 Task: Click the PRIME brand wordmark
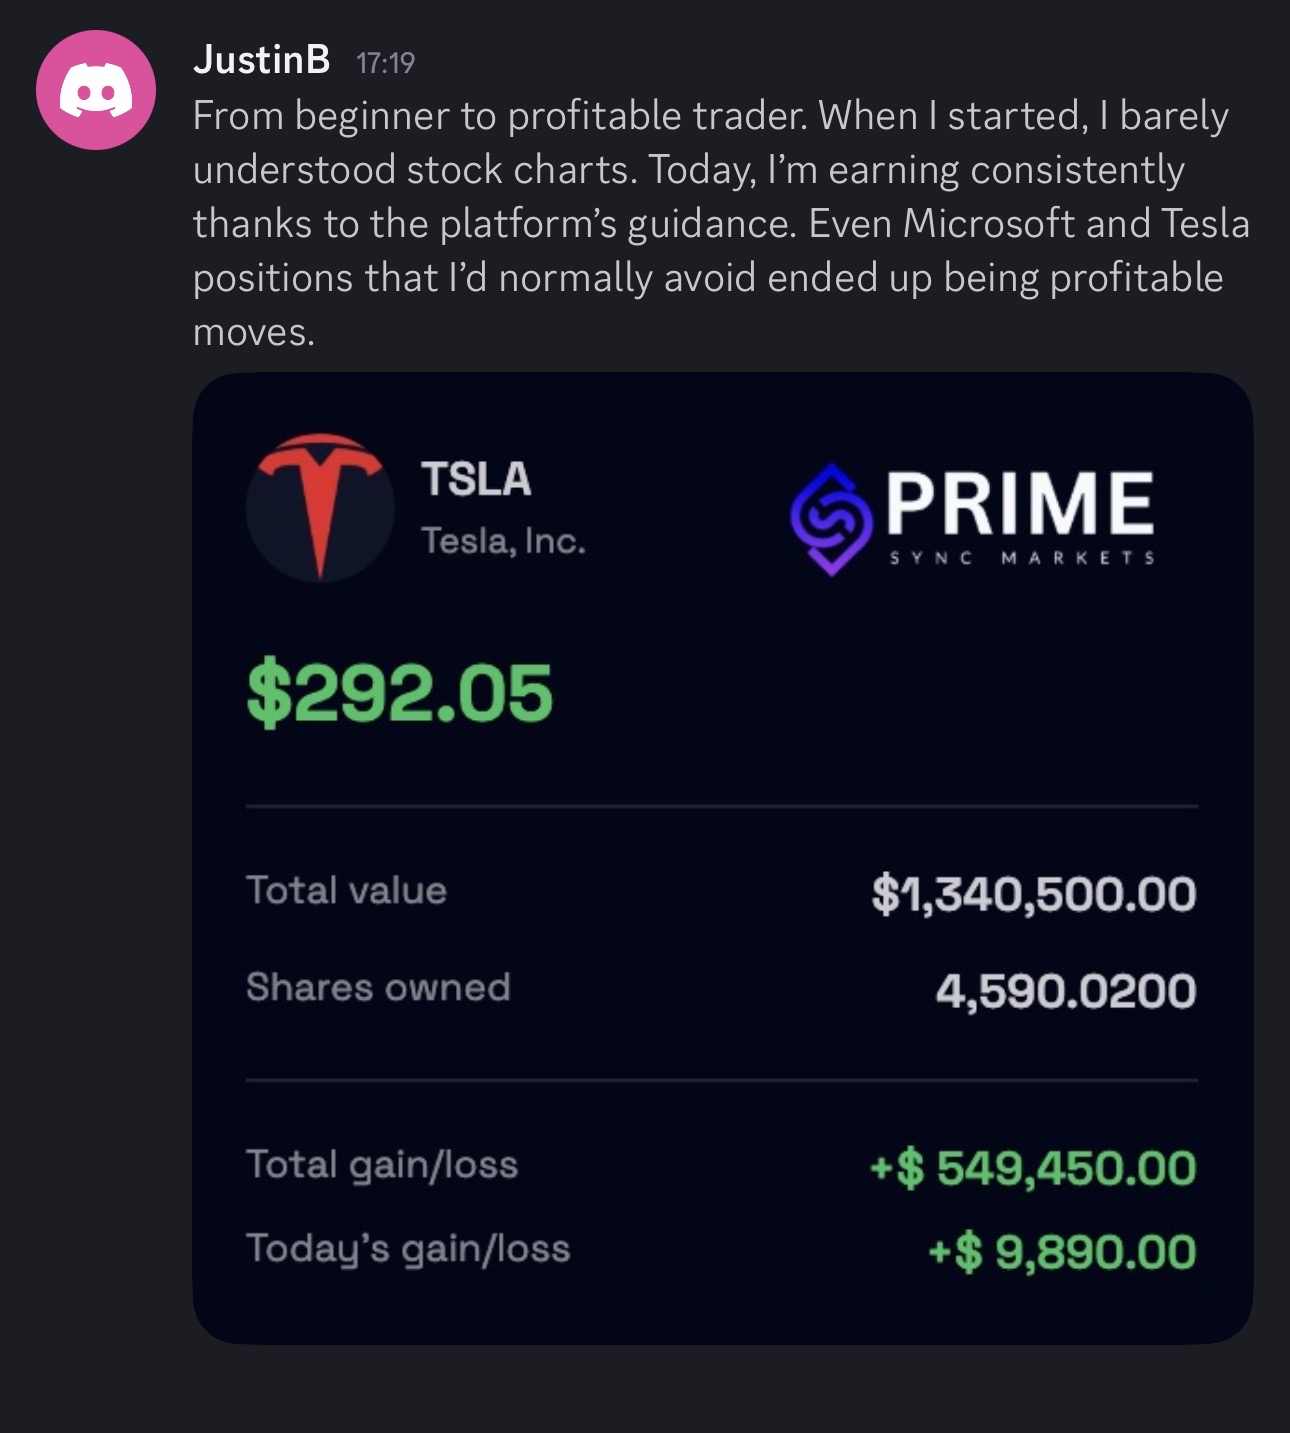[1019, 503]
